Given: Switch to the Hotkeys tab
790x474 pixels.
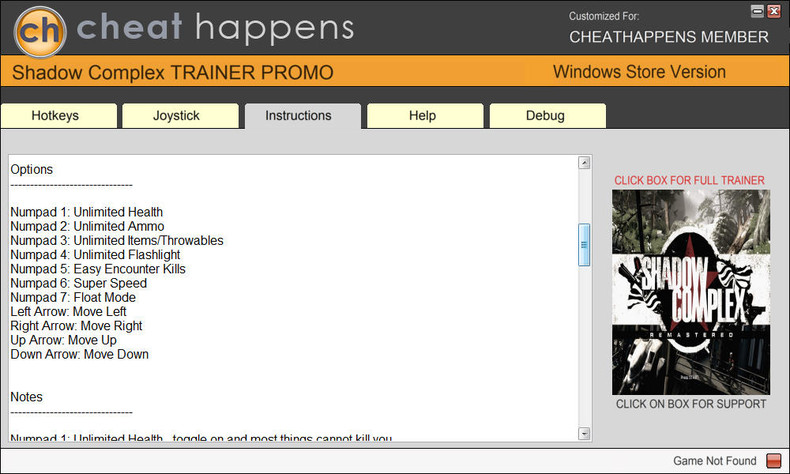Looking at the screenshot, I should 59,116.
